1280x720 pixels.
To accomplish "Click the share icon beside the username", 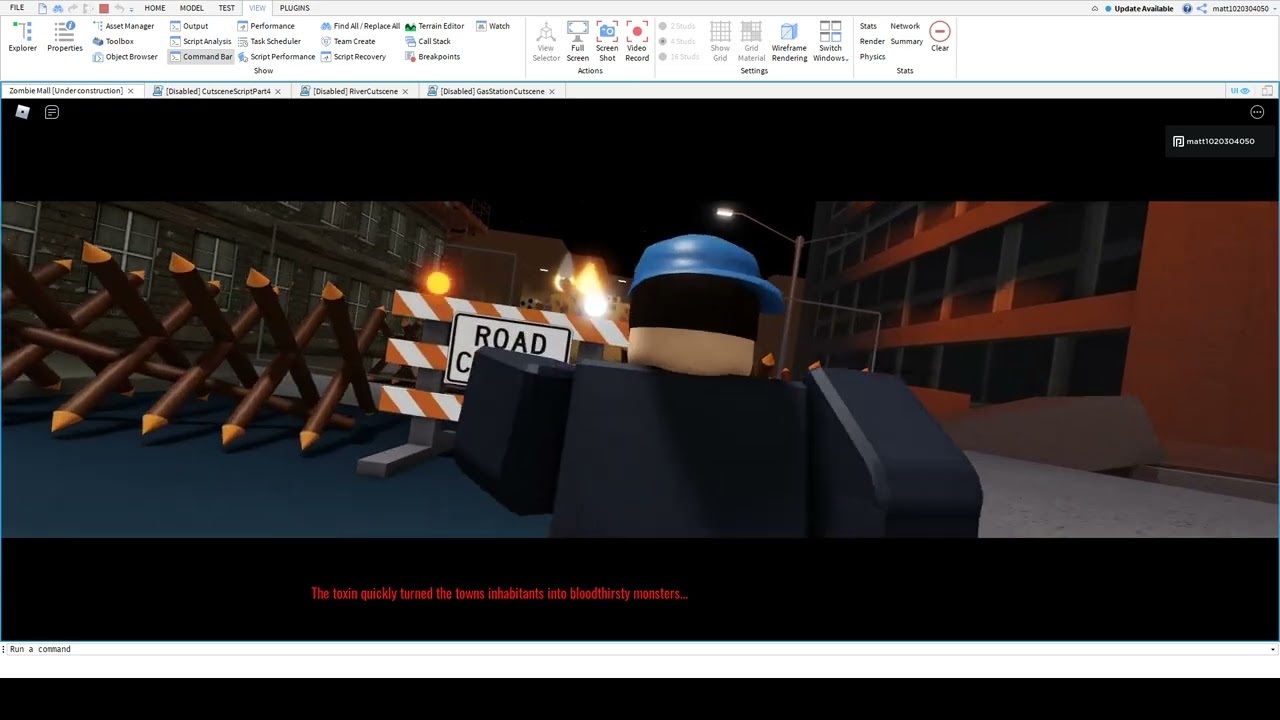I will click(1201, 8).
